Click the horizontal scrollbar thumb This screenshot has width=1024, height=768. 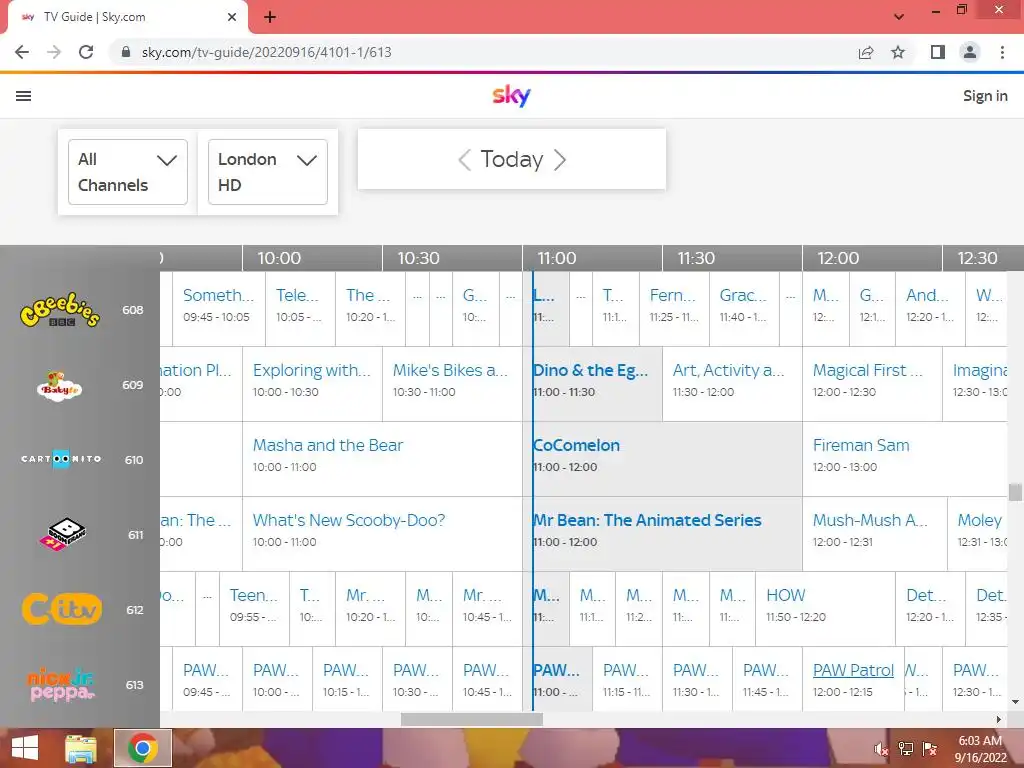pyautogui.click(x=472, y=719)
